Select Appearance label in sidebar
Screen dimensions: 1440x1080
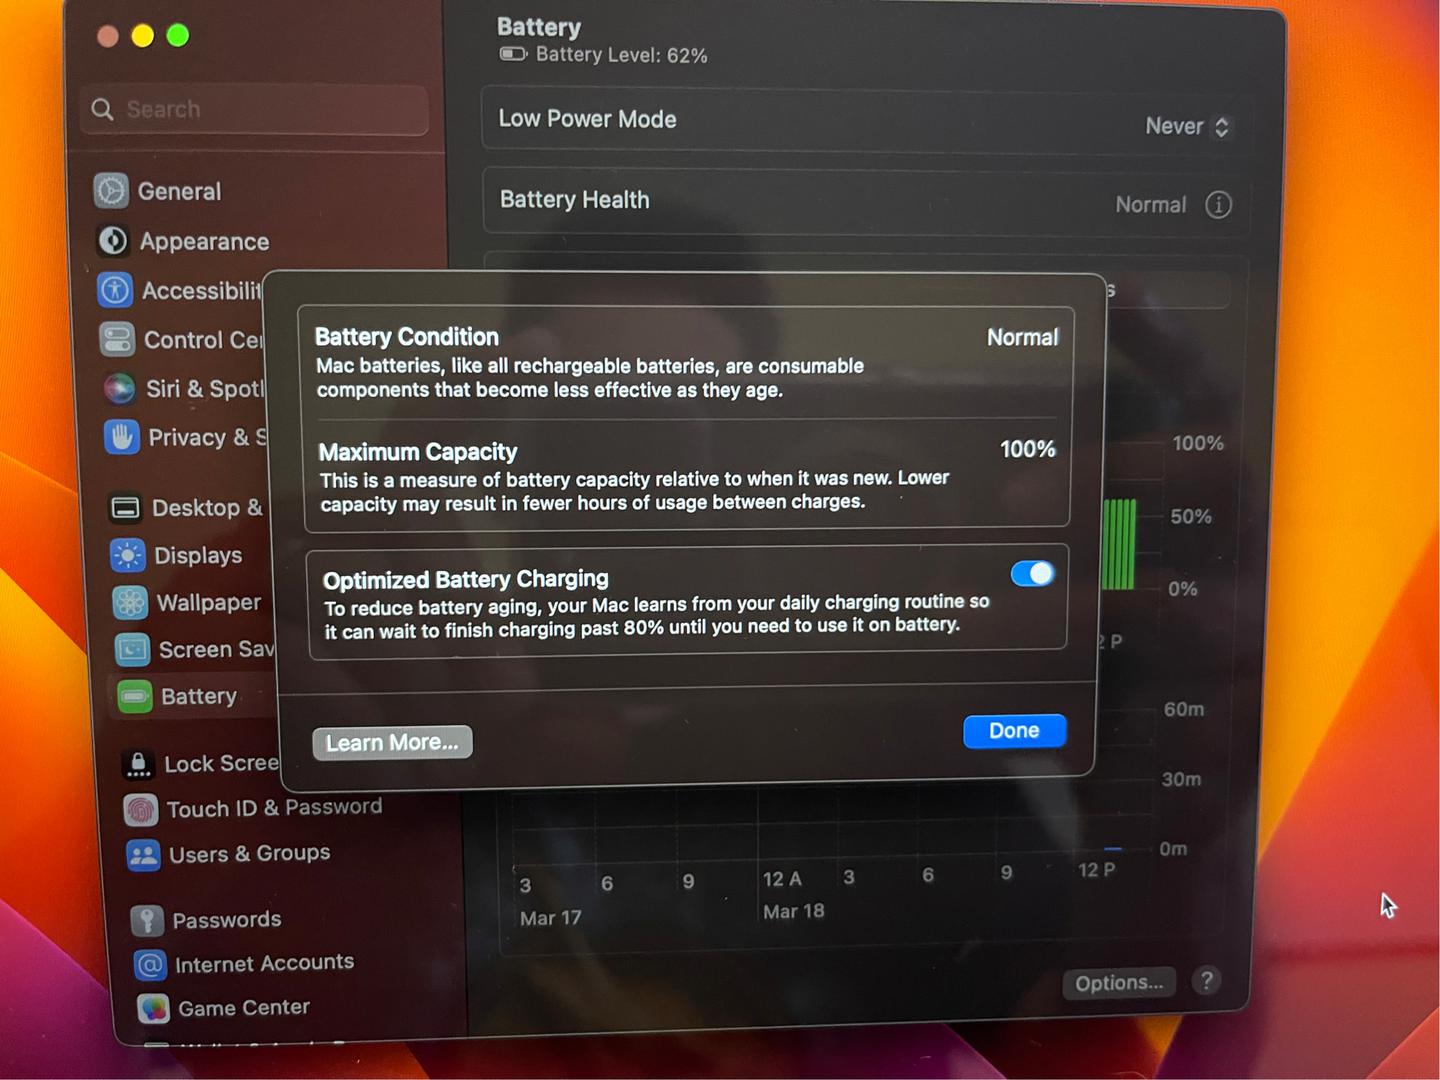tap(204, 241)
